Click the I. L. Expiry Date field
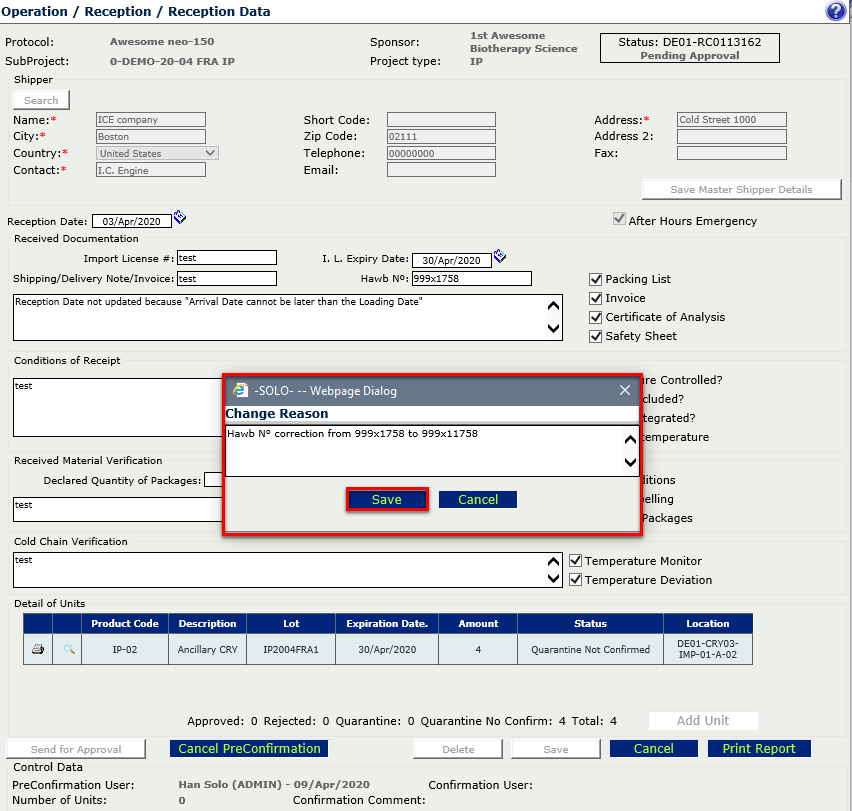The image size is (852, 811). pyautogui.click(x=452, y=260)
